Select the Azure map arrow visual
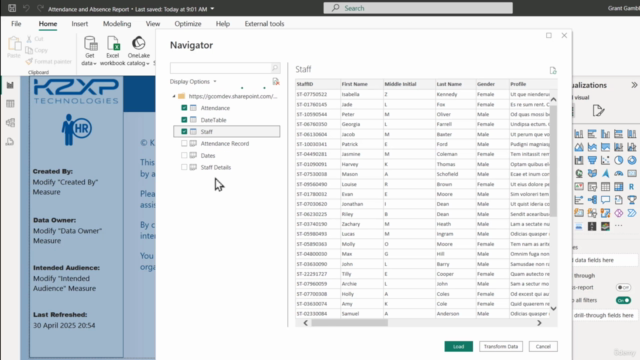This screenshot has width=640, height=360. (605, 173)
